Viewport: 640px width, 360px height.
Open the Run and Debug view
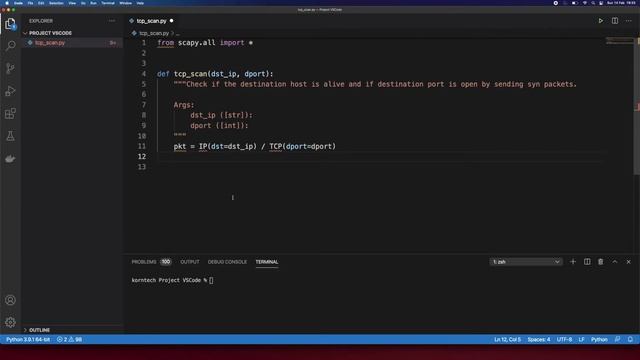point(10,91)
